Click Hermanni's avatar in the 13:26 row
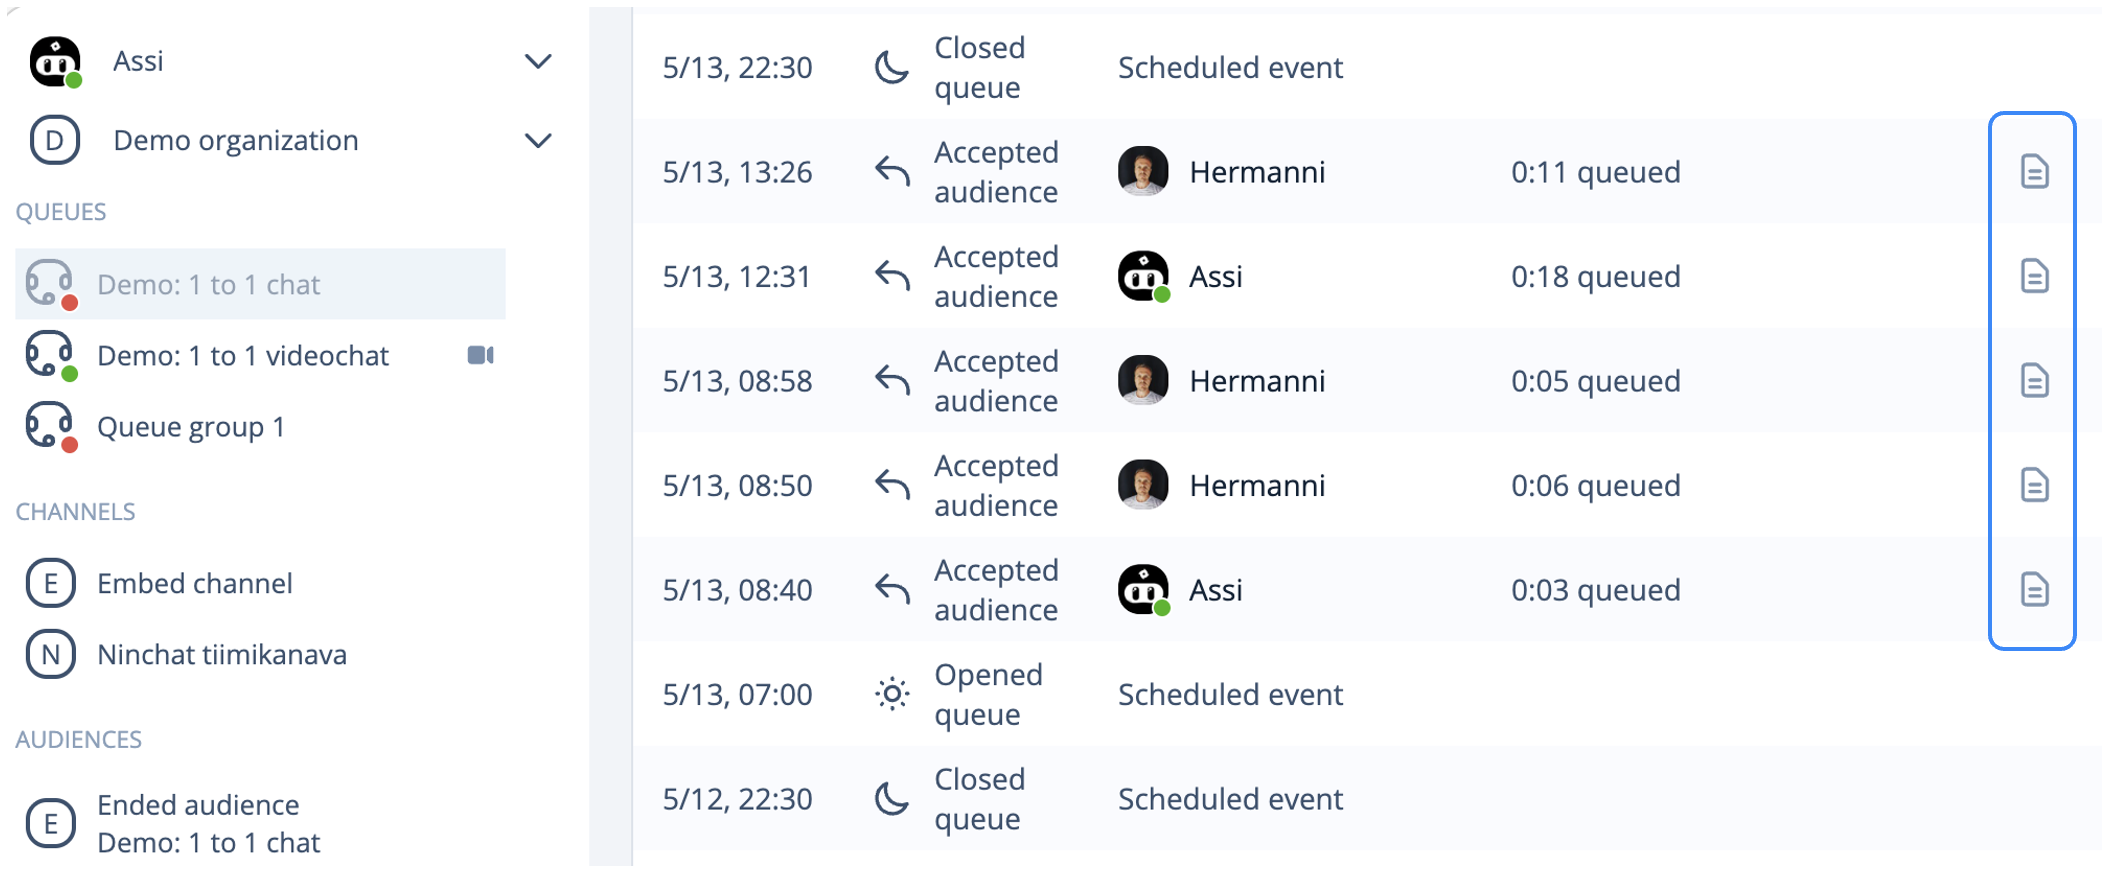 [x=1143, y=172]
